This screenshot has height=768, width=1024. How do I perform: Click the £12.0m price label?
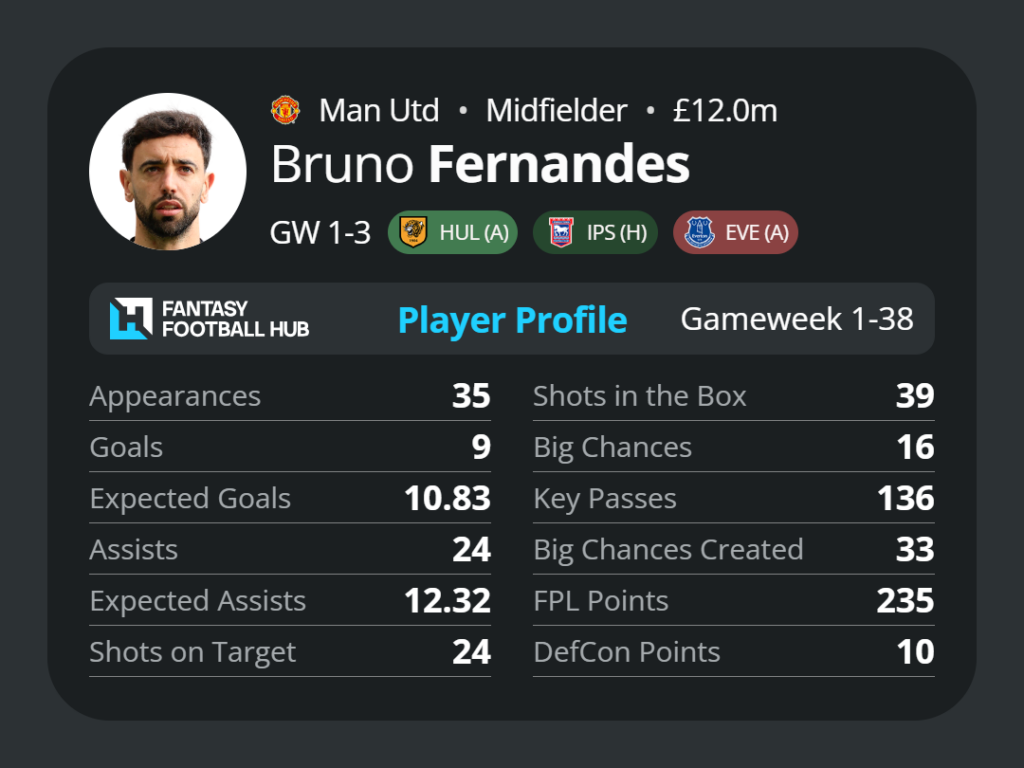tap(725, 110)
